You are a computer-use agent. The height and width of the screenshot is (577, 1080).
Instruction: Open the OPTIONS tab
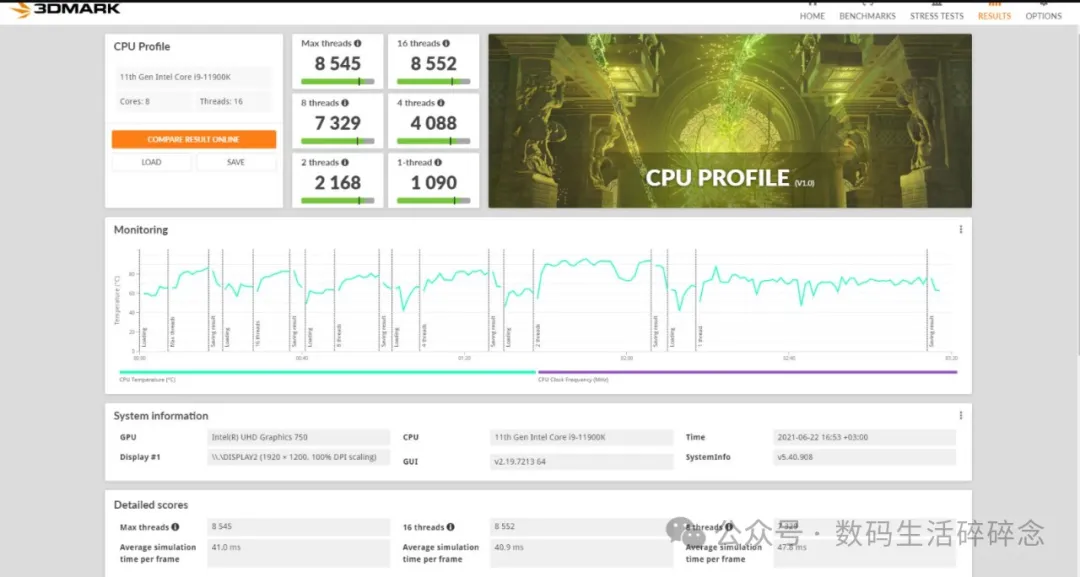point(1043,16)
